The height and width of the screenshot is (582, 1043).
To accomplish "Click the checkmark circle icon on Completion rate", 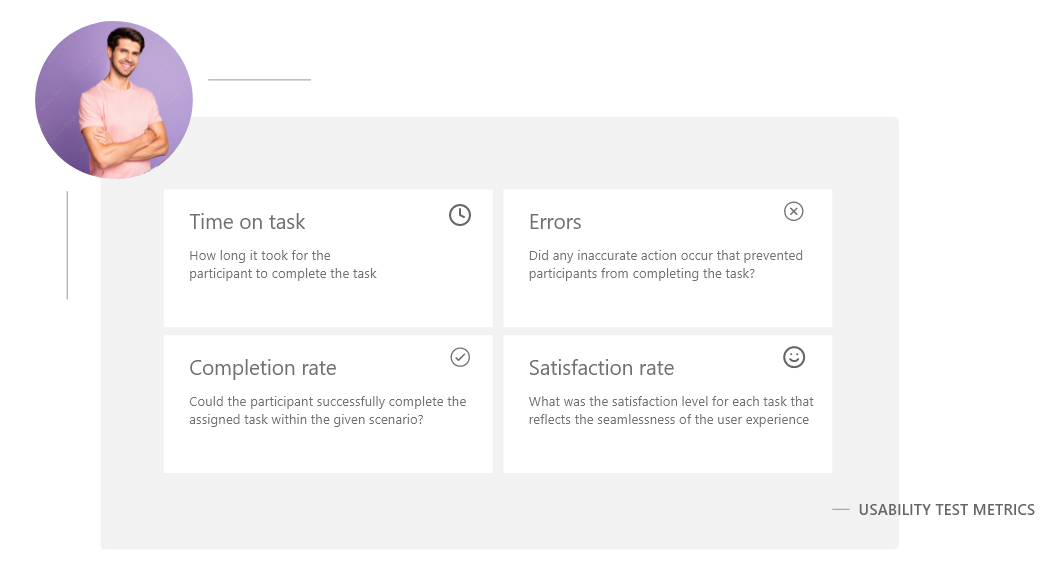I will click(460, 357).
